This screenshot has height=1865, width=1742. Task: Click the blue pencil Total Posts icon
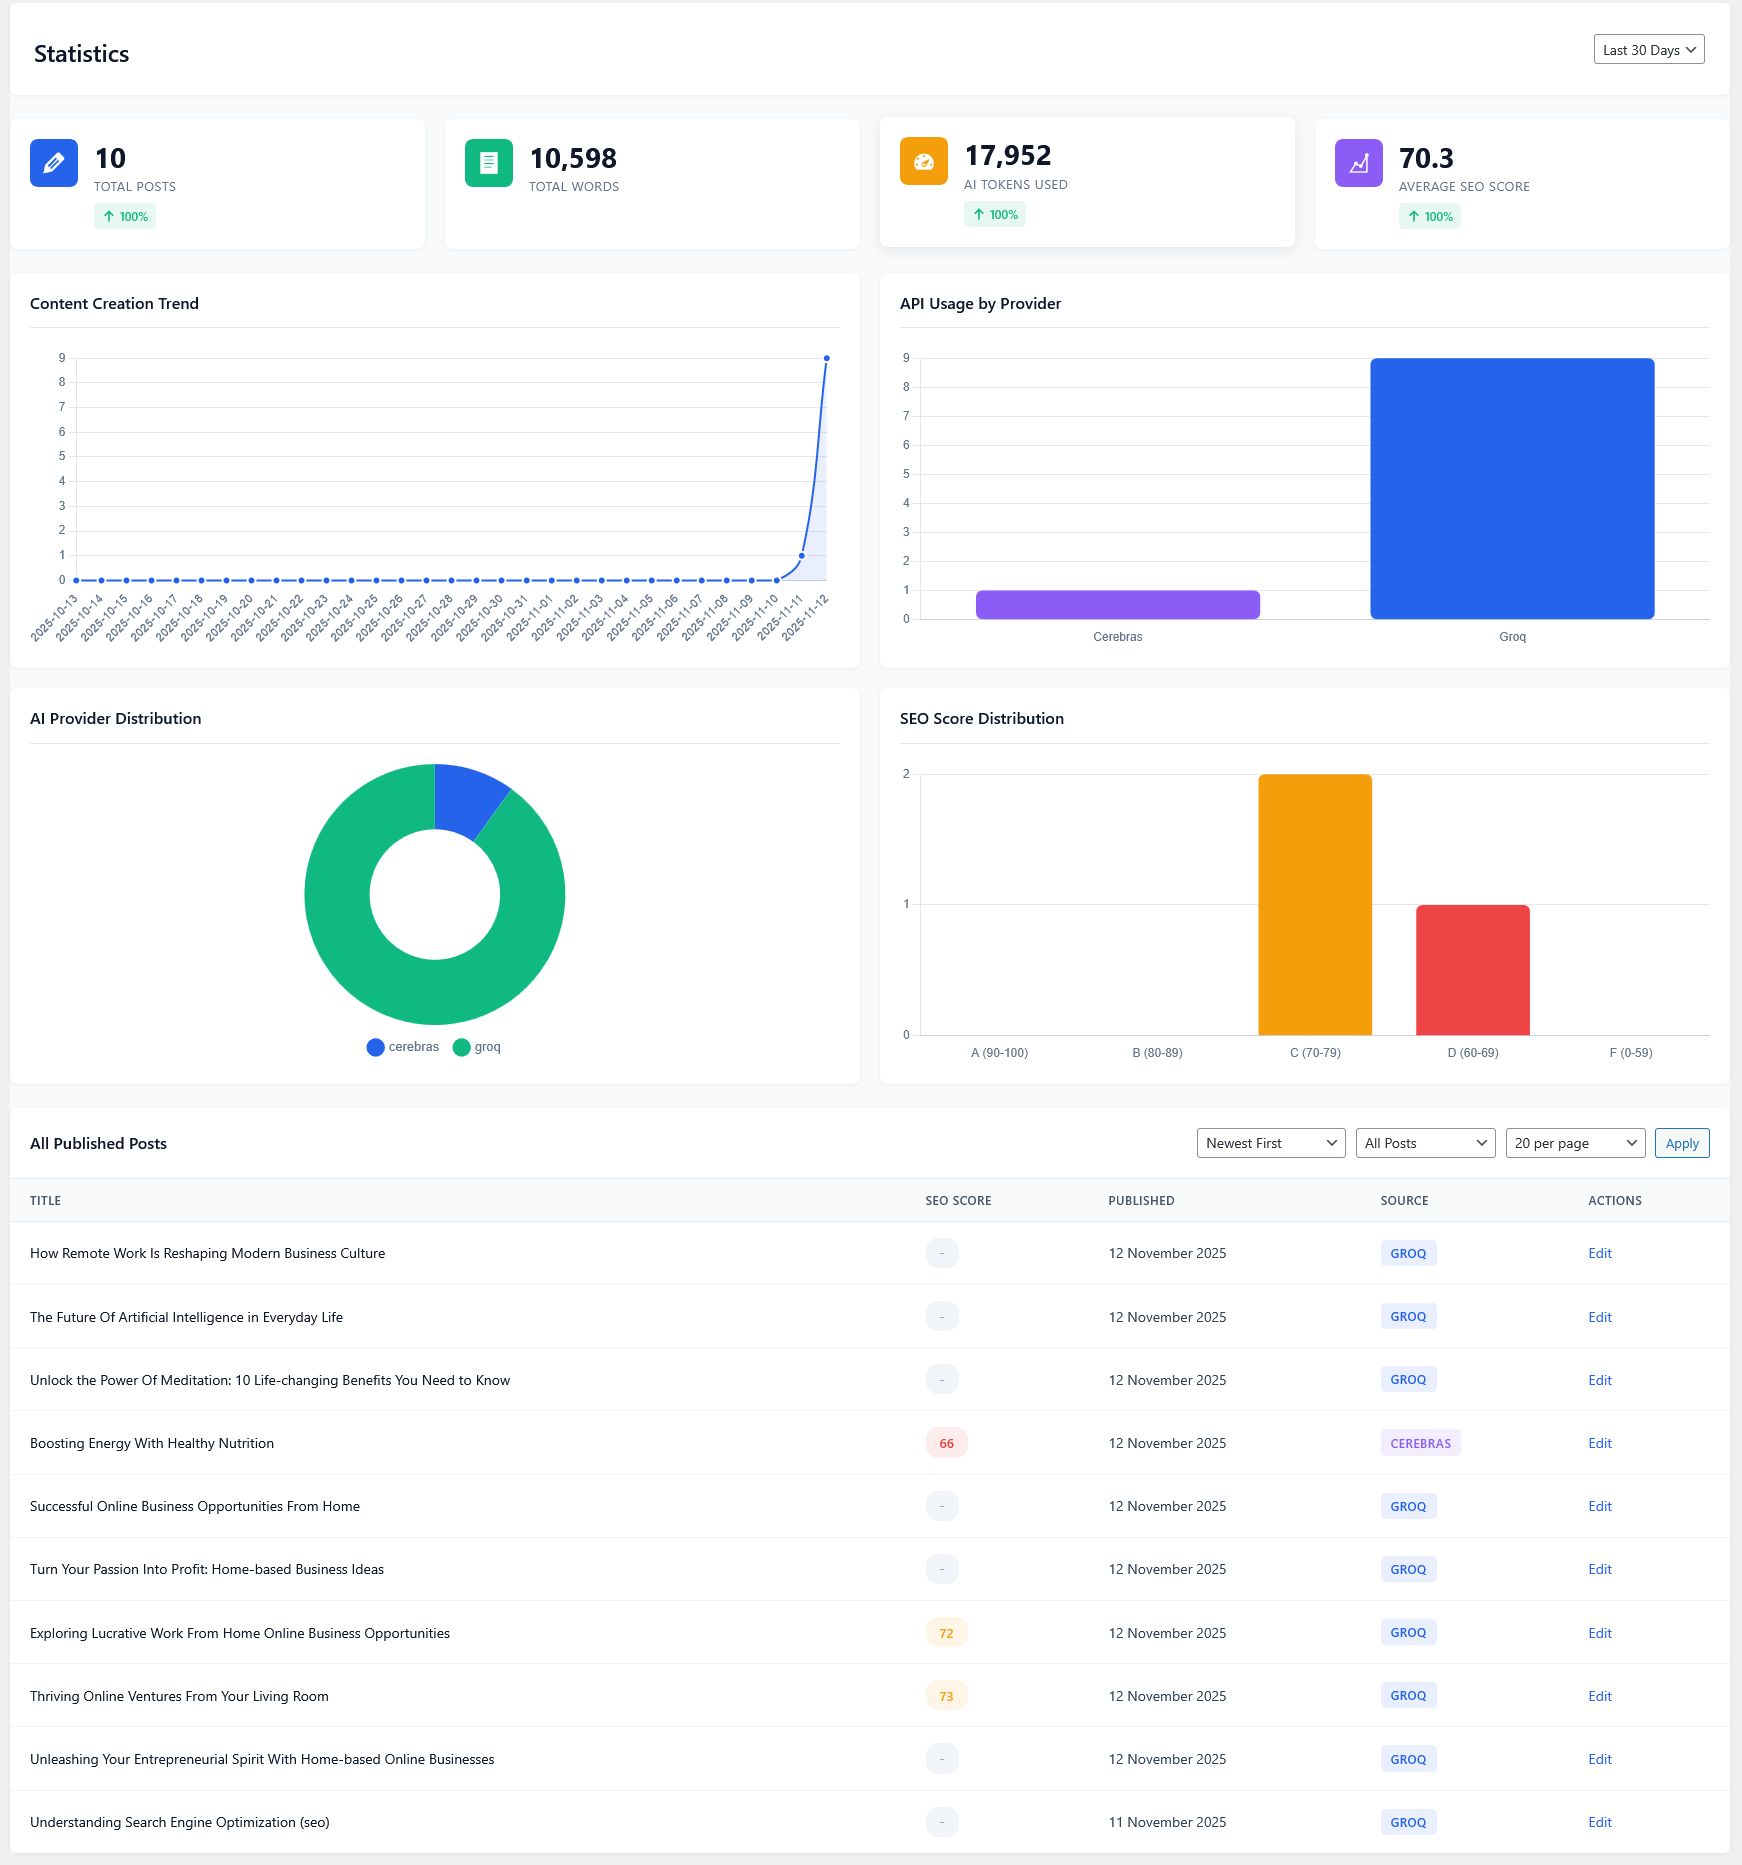(x=54, y=163)
